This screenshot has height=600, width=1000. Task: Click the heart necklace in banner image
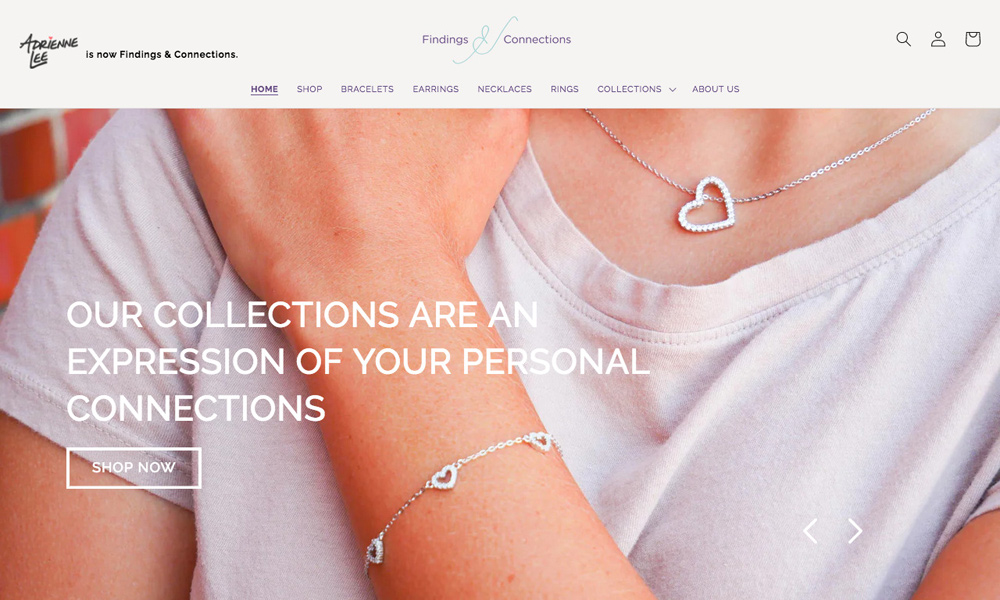(x=706, y=205)
